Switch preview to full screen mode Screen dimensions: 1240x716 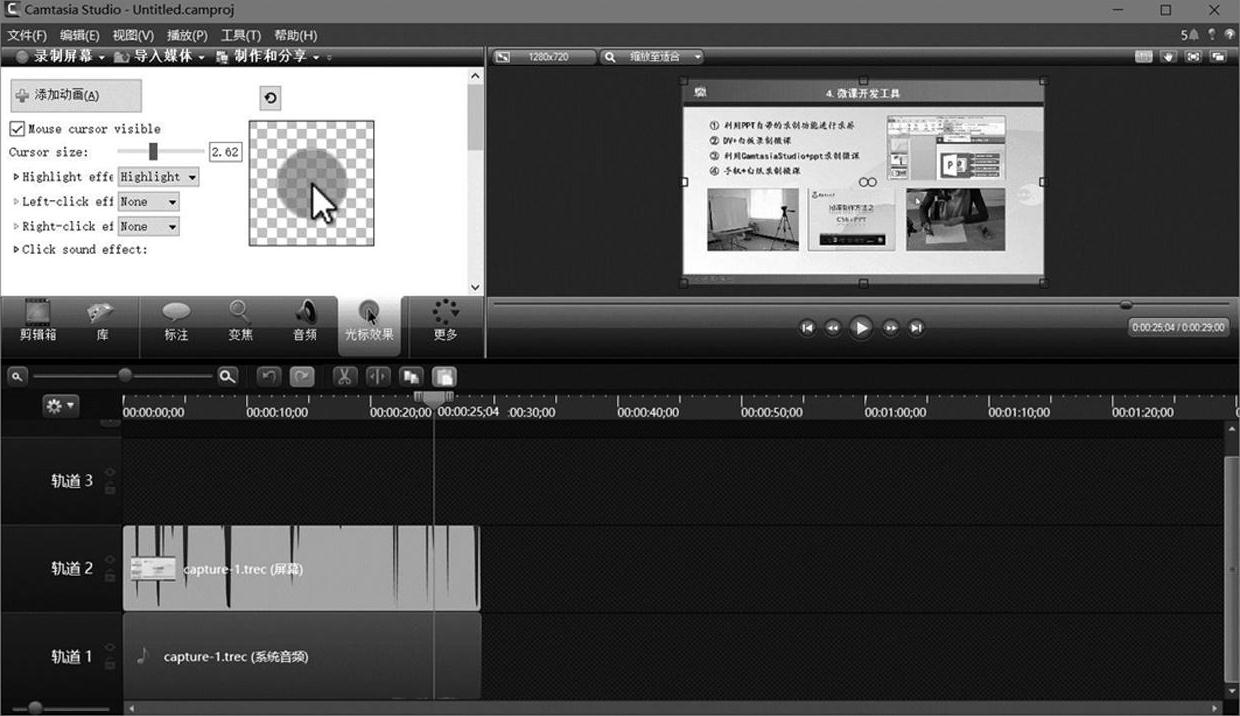point(1193,57)
